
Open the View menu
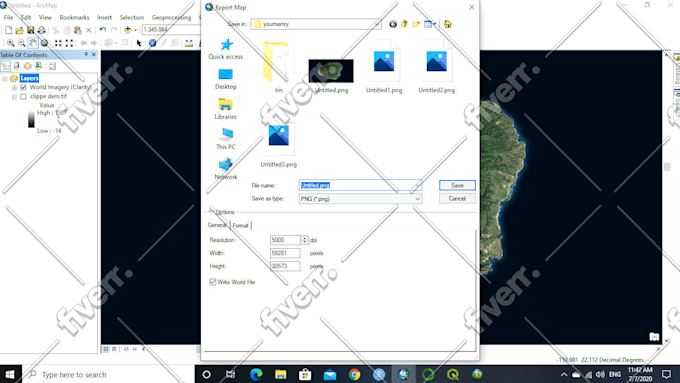pyautogui.click(x=45, y=17)
